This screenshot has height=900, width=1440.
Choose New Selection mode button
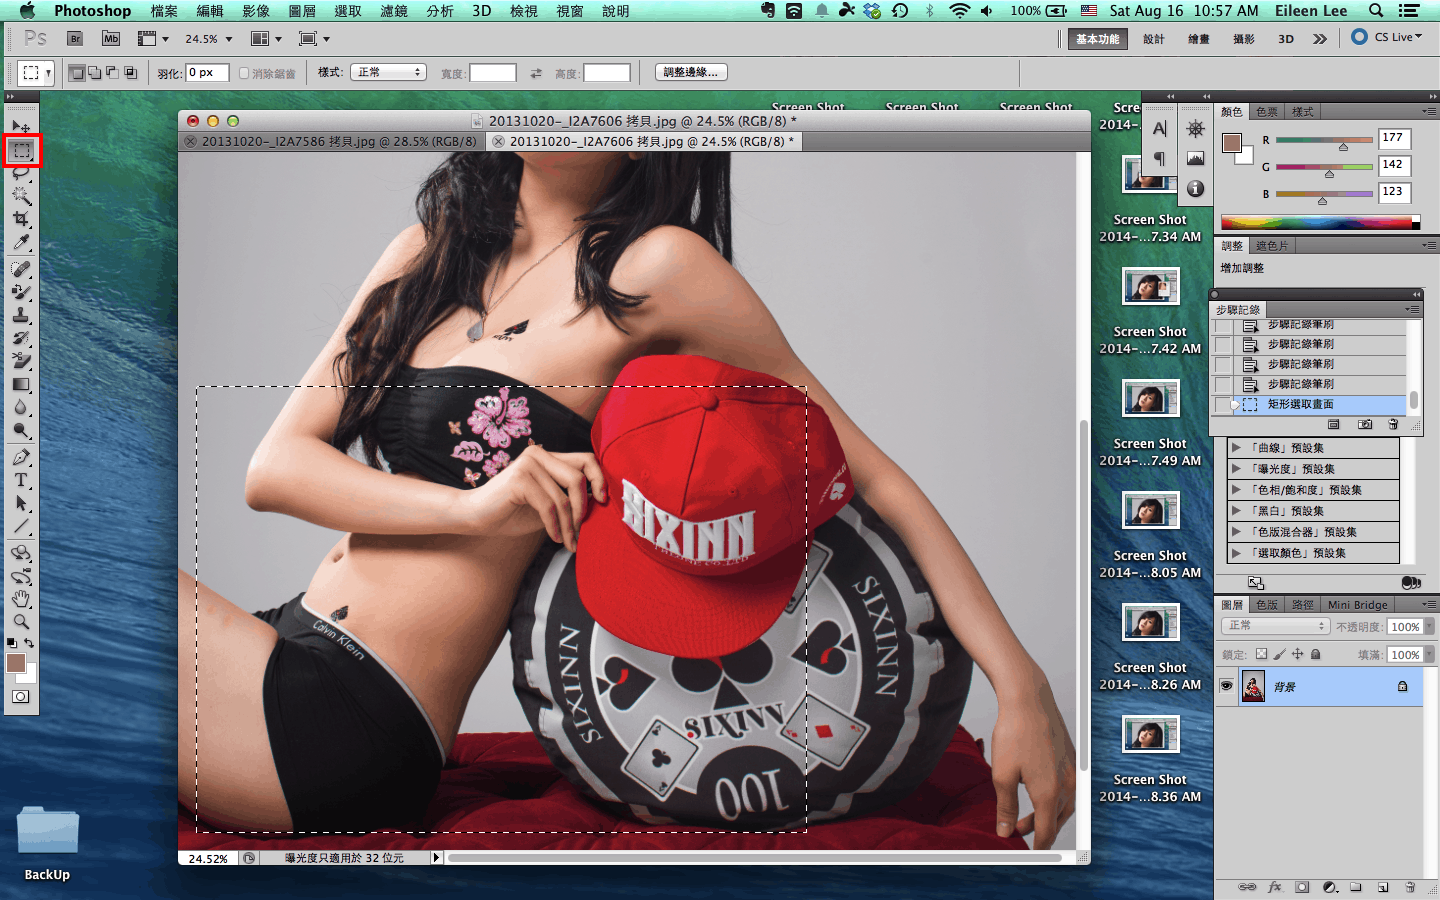point(76,72)
